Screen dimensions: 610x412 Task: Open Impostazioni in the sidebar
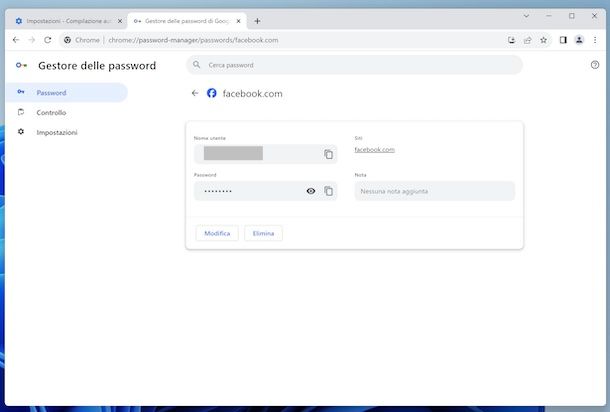[57, 132]
